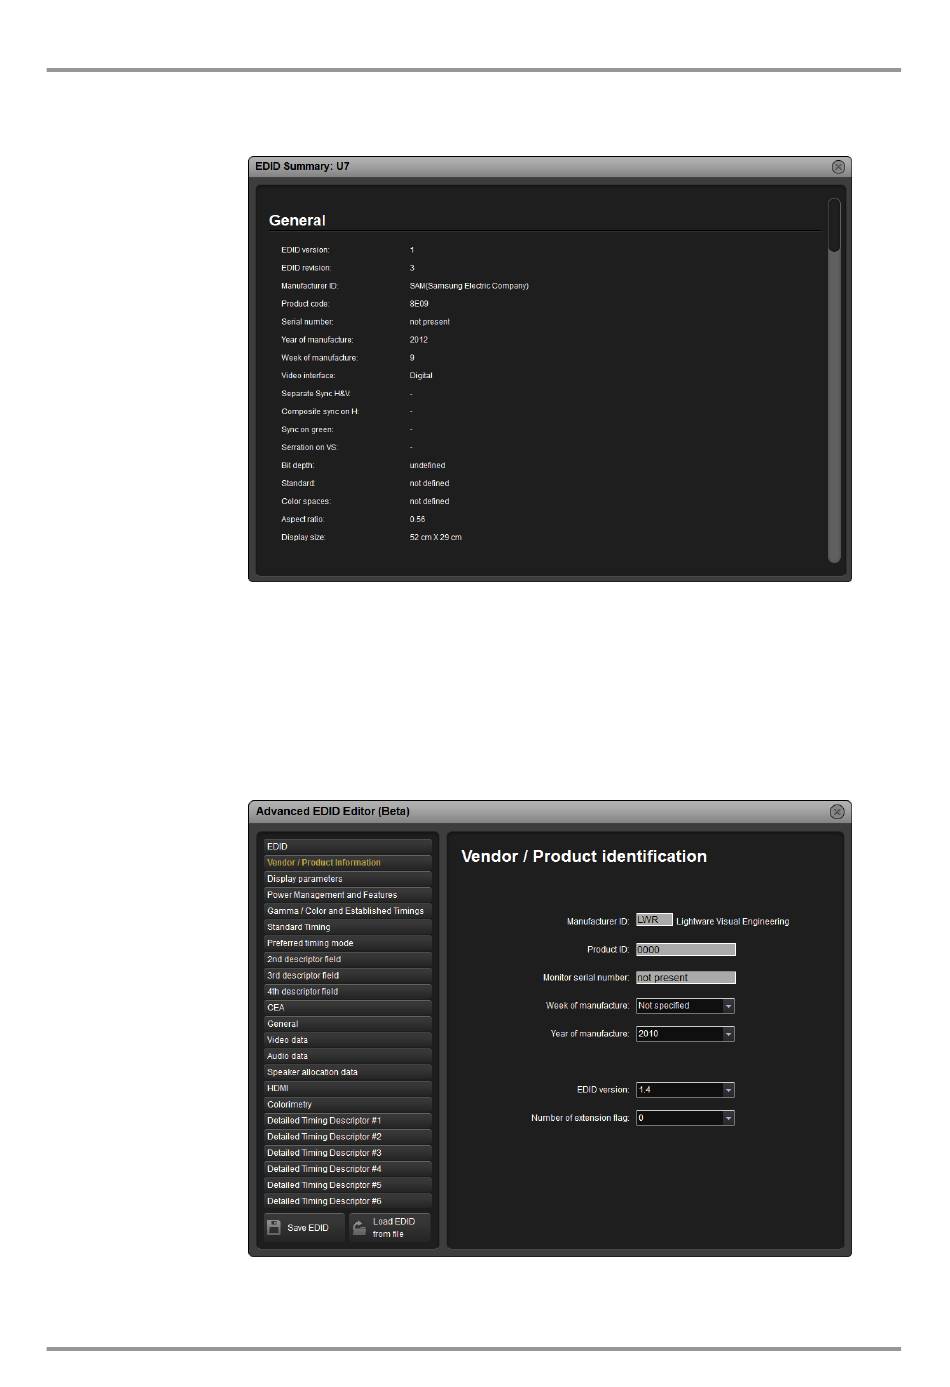Screen dimensions: 950x1387
Task: Click the Monitor serial number field
Action: (x=686, y=978)
